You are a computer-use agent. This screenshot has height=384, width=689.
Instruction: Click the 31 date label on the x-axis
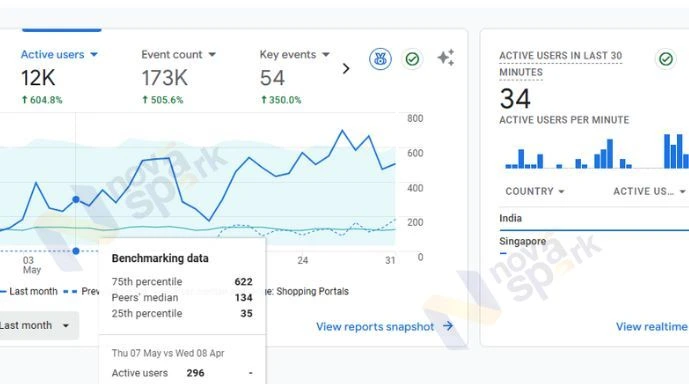pos(390,261)
